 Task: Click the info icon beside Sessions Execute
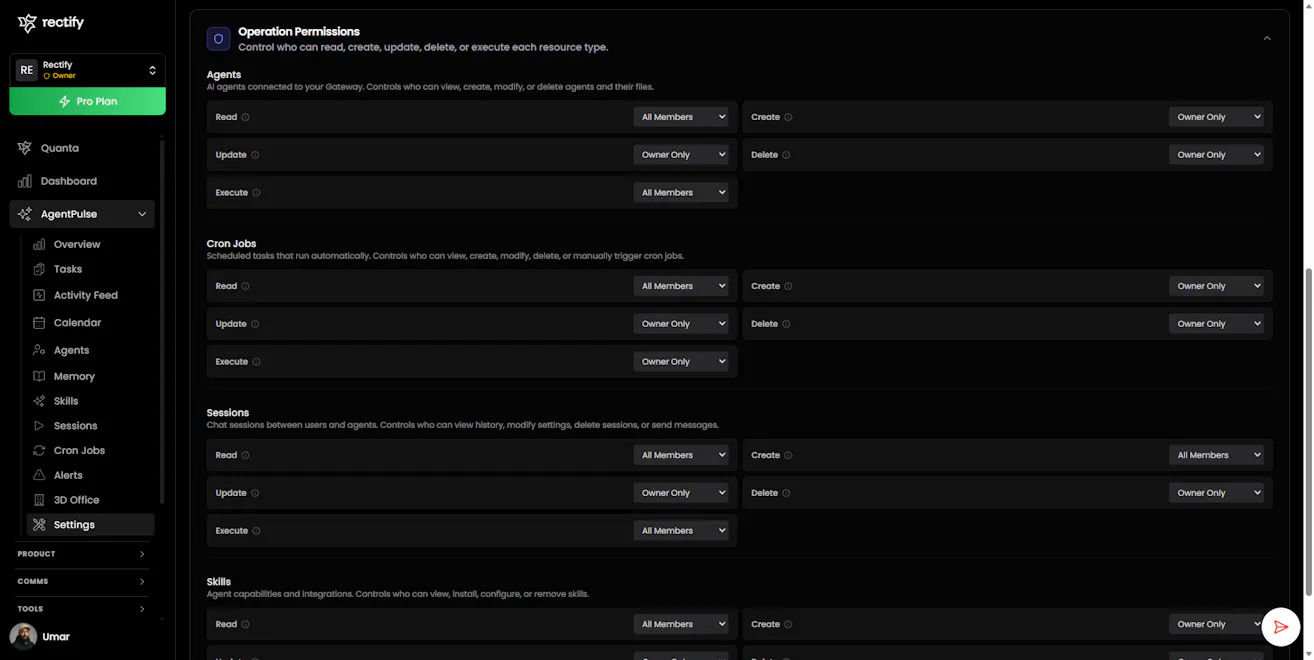click(x=256, y=531)
